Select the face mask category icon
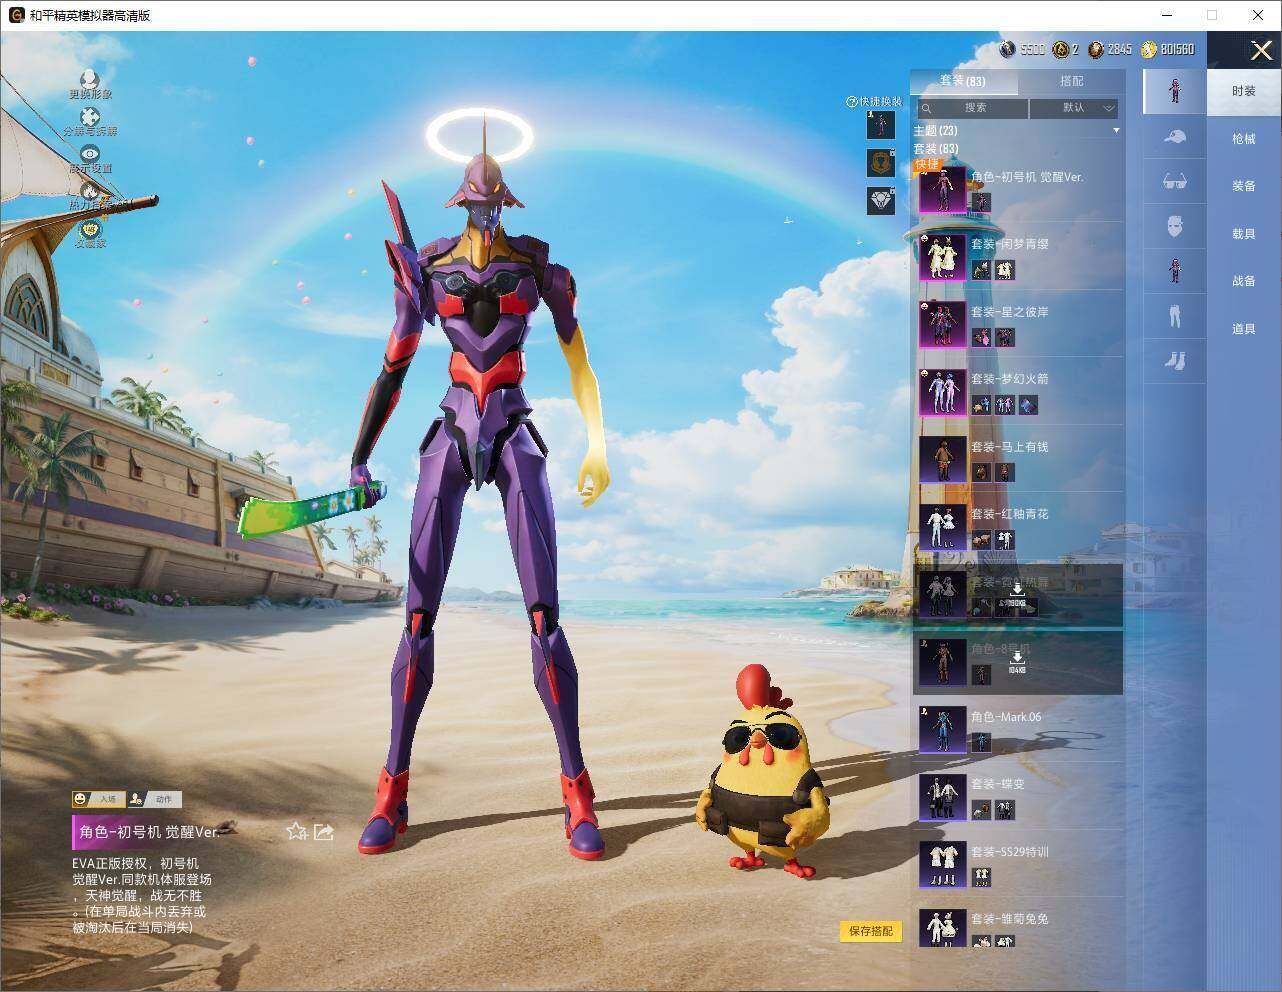Viewport: 1282px width, 992px height. (x=1175, y=226)
